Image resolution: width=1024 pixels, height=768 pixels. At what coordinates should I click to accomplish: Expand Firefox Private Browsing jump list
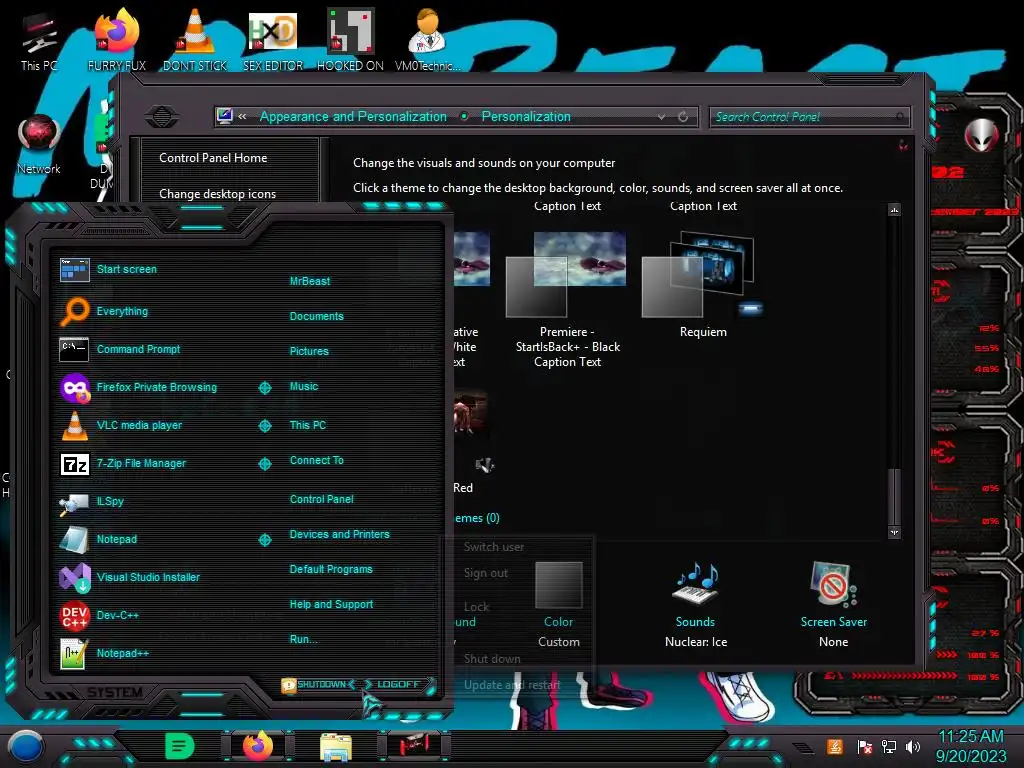click(x=264, y=388)
